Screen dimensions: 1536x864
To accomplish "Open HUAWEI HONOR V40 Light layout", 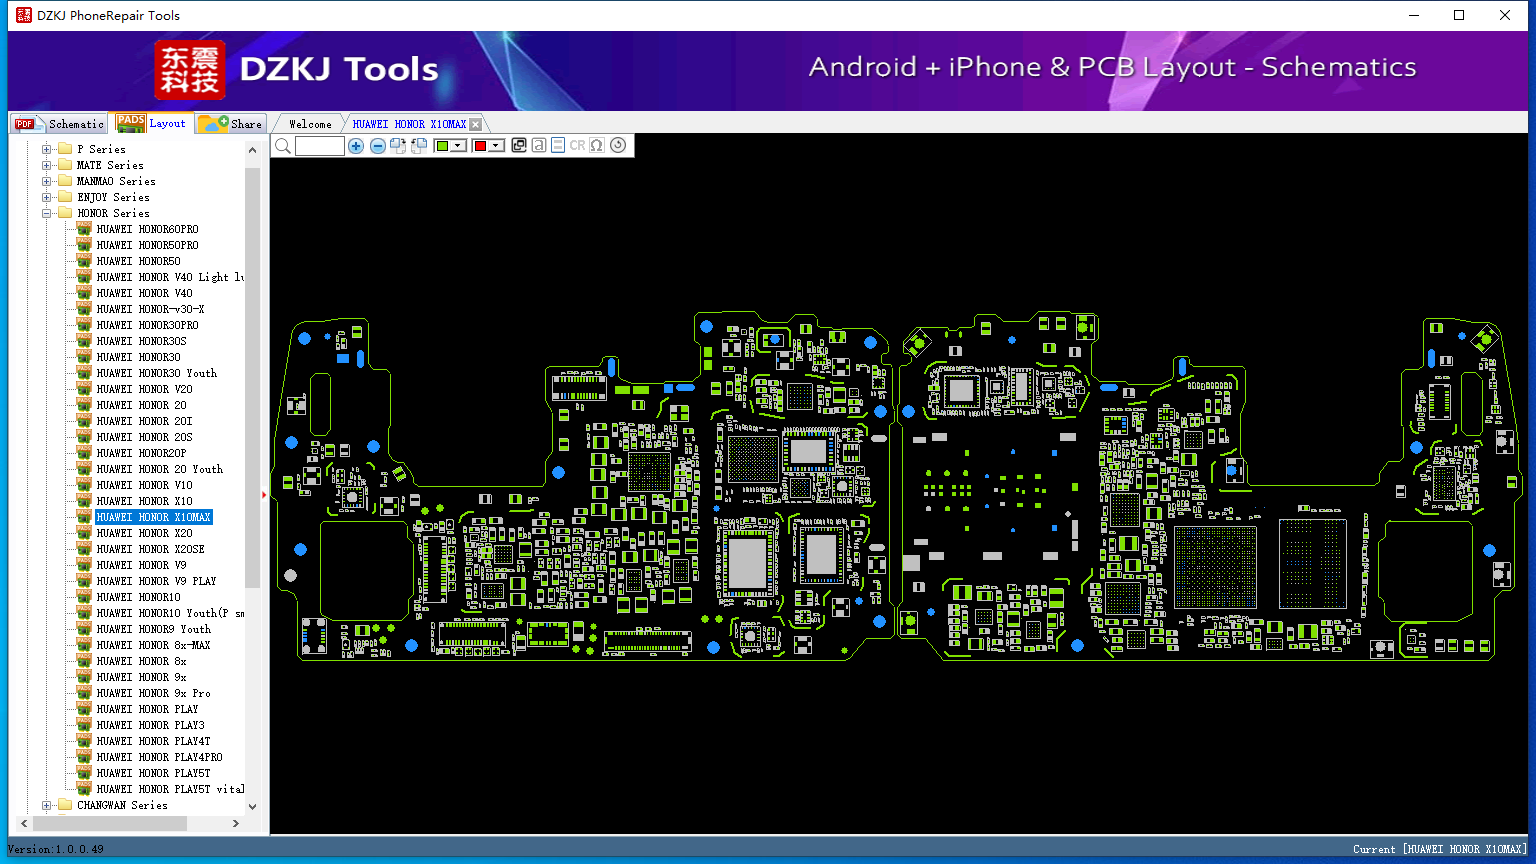I will coord(170,277).
